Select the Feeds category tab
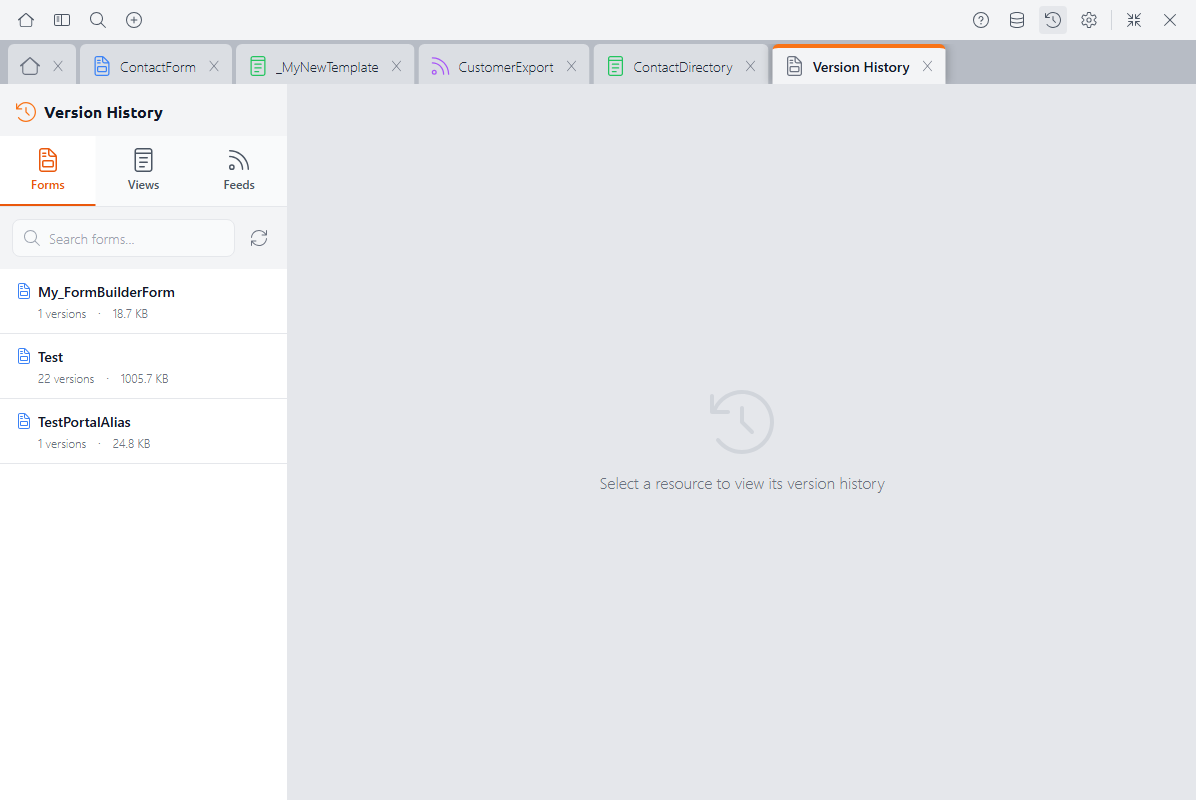Viewport: 1196px width, 800px height. click(239, 171)
